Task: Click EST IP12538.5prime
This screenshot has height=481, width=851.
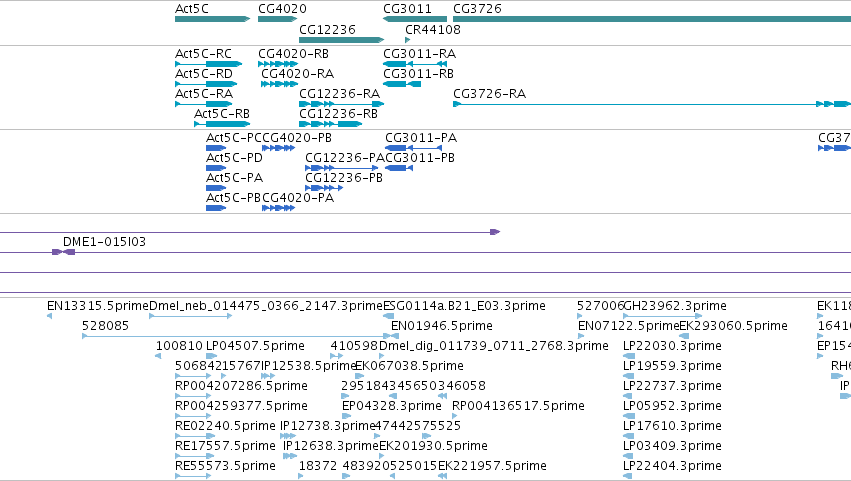Action: [x=309, y=366]
